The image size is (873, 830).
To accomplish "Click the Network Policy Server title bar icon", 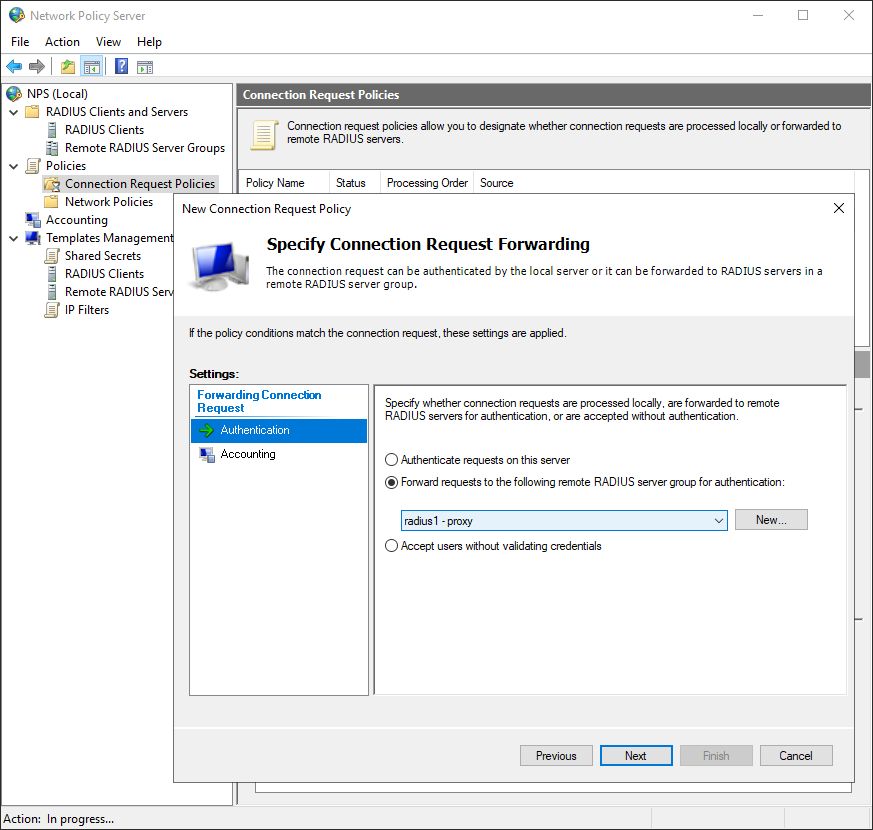I will 17,15.
